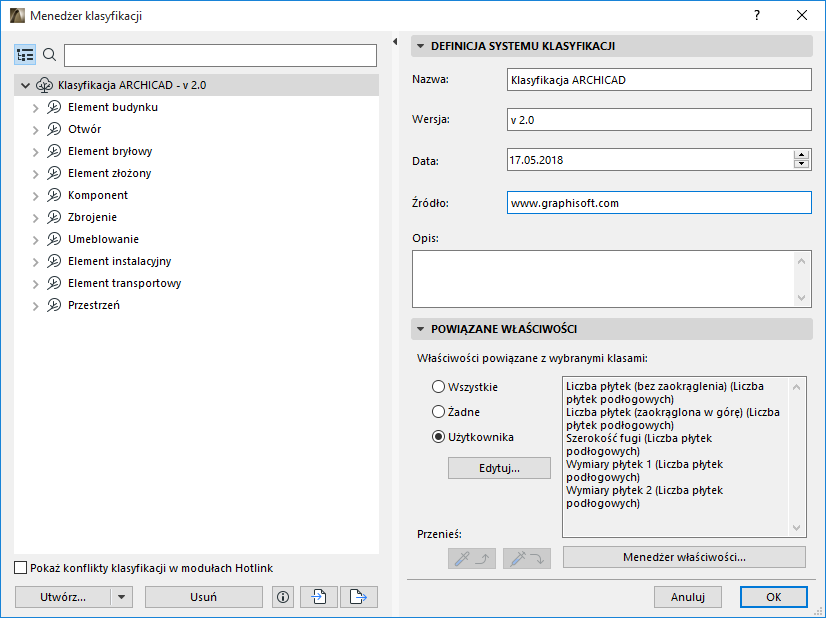This screenshot has width=826, height=618.
Task: Click the Klasyfikacja ARCHICAD cloud icon
Action: coord(45,85)
